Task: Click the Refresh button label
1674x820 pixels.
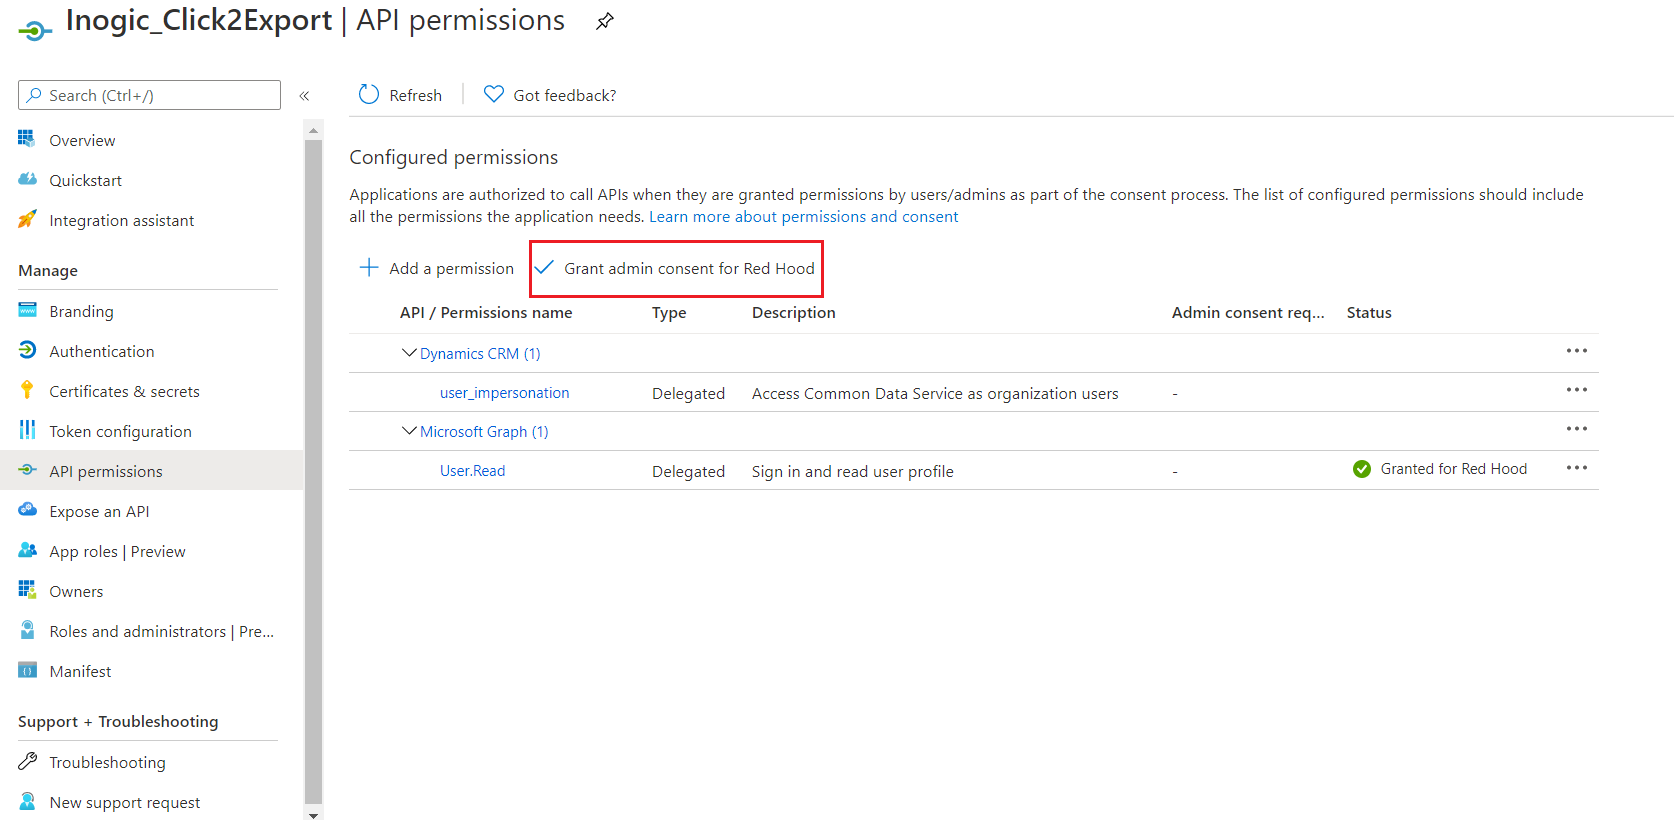Action: pyautogui.click(x=415, y=95)
